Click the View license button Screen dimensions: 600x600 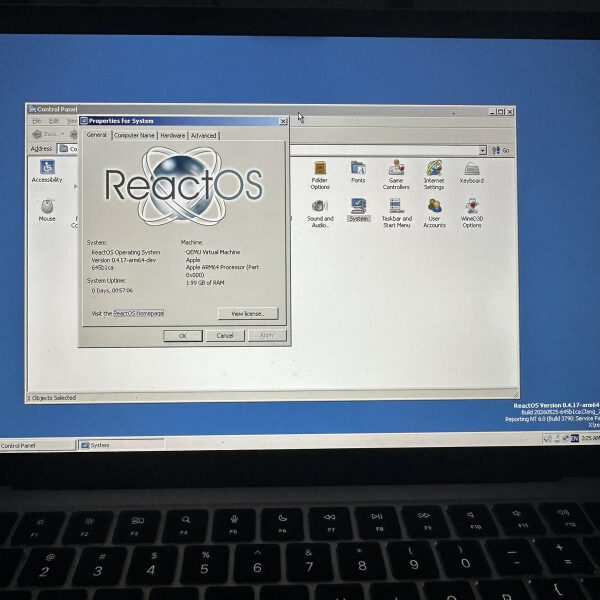pos(248,313)
